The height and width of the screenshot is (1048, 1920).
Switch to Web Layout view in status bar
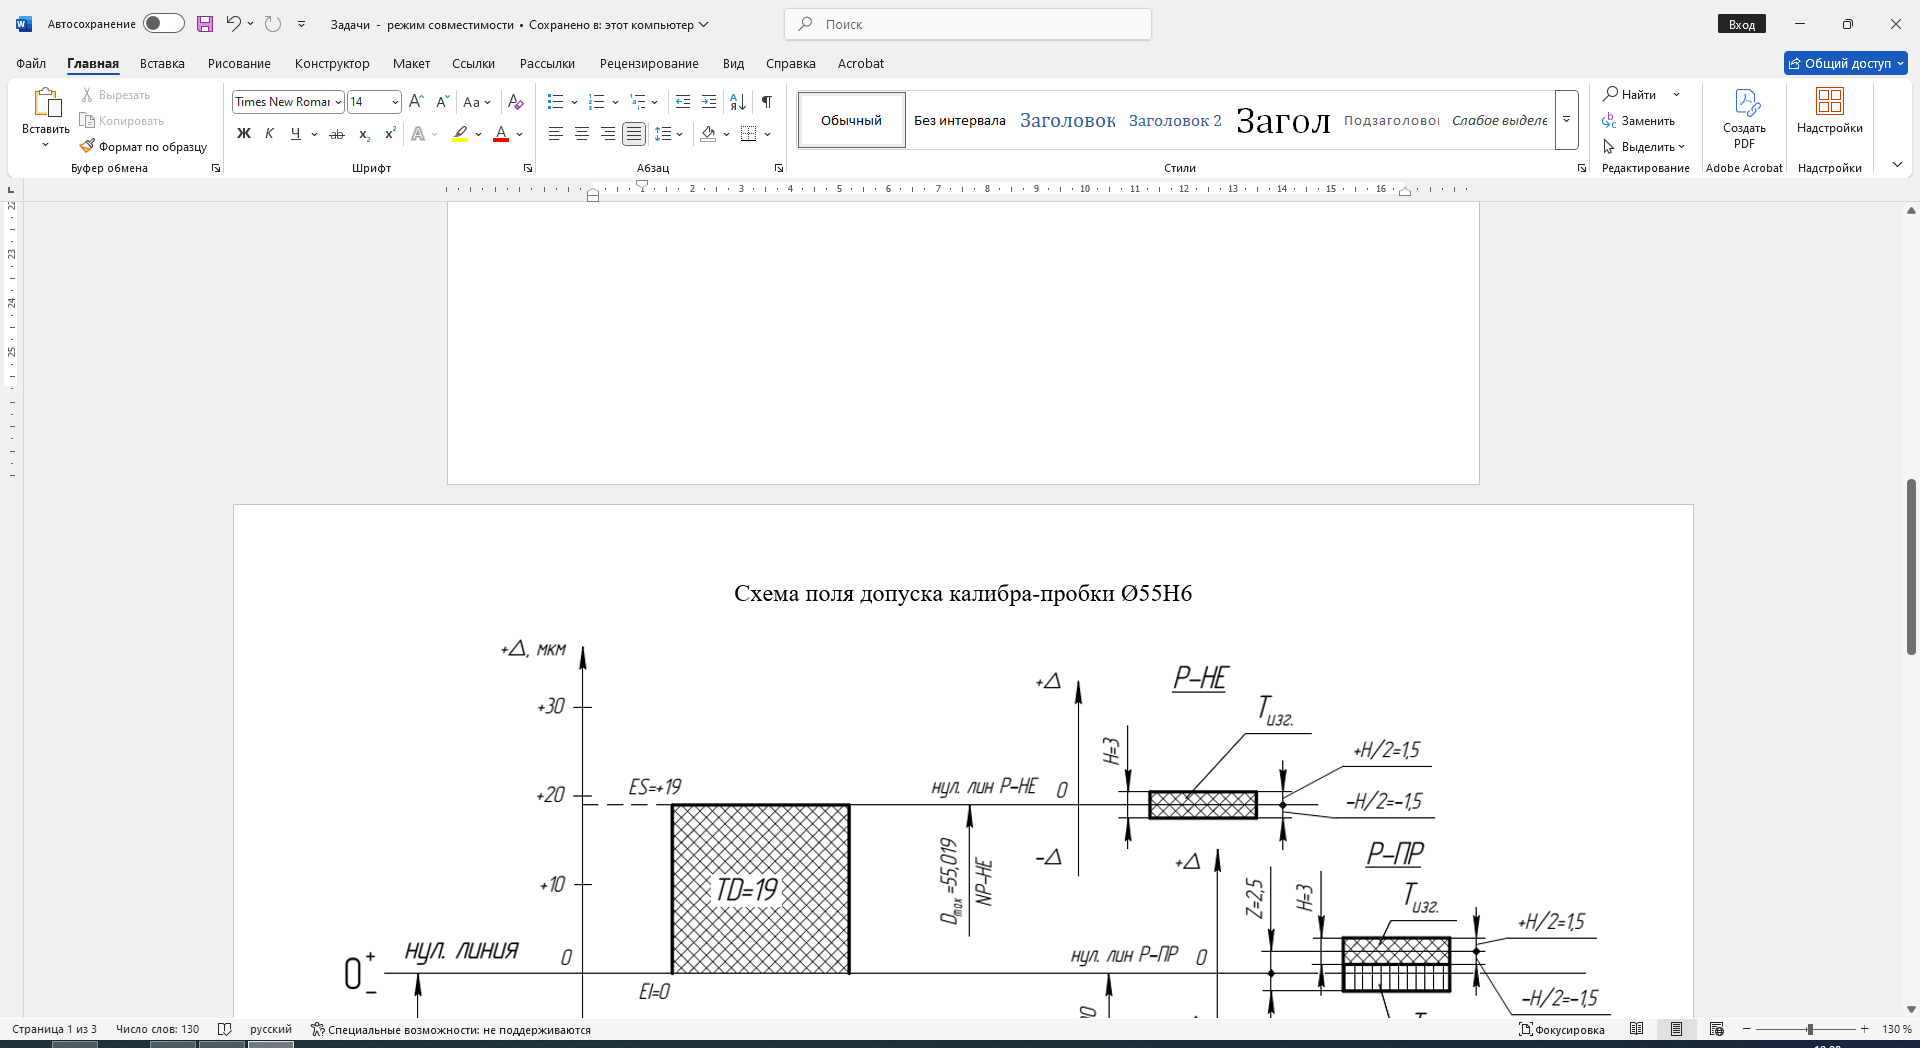click(1717, 1029)
